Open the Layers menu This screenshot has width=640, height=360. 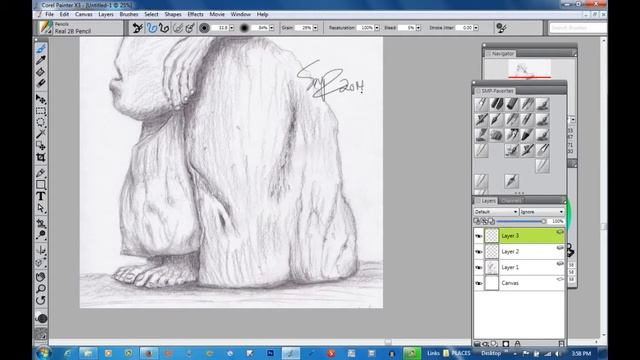click(x=106, y=14)
